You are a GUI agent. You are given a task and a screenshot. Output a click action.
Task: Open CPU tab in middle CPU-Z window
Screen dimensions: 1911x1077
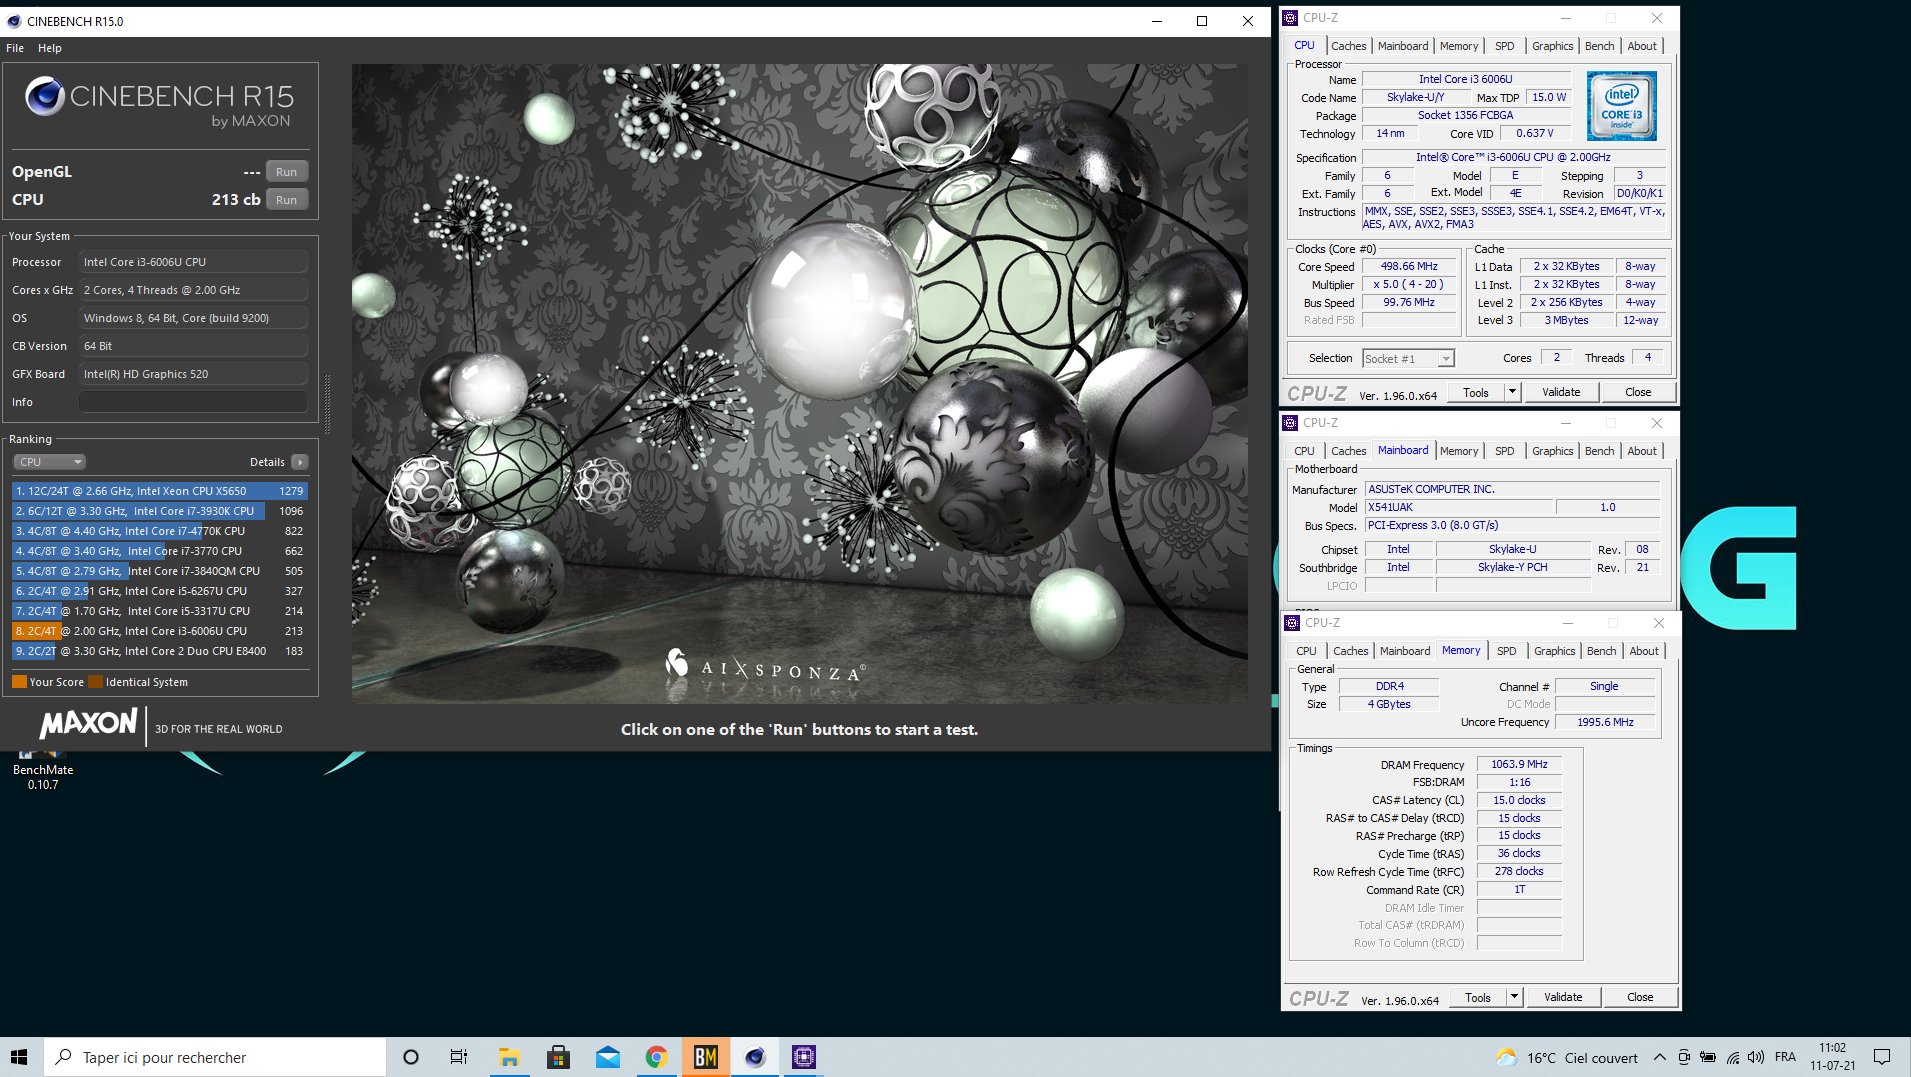1304,451
